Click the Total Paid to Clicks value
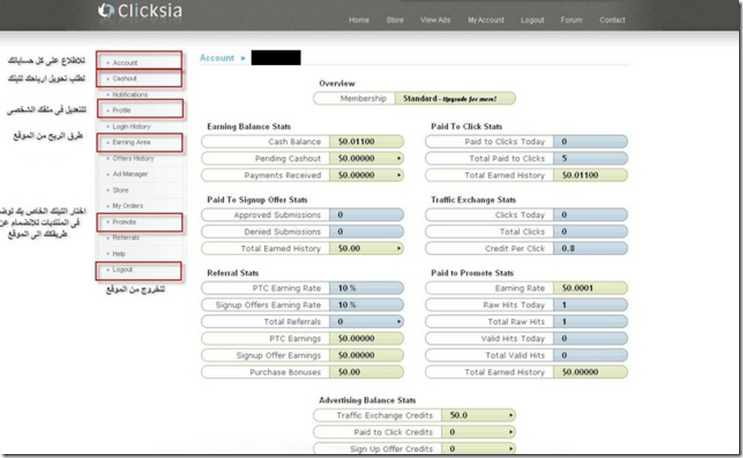 tap(564, 159)
